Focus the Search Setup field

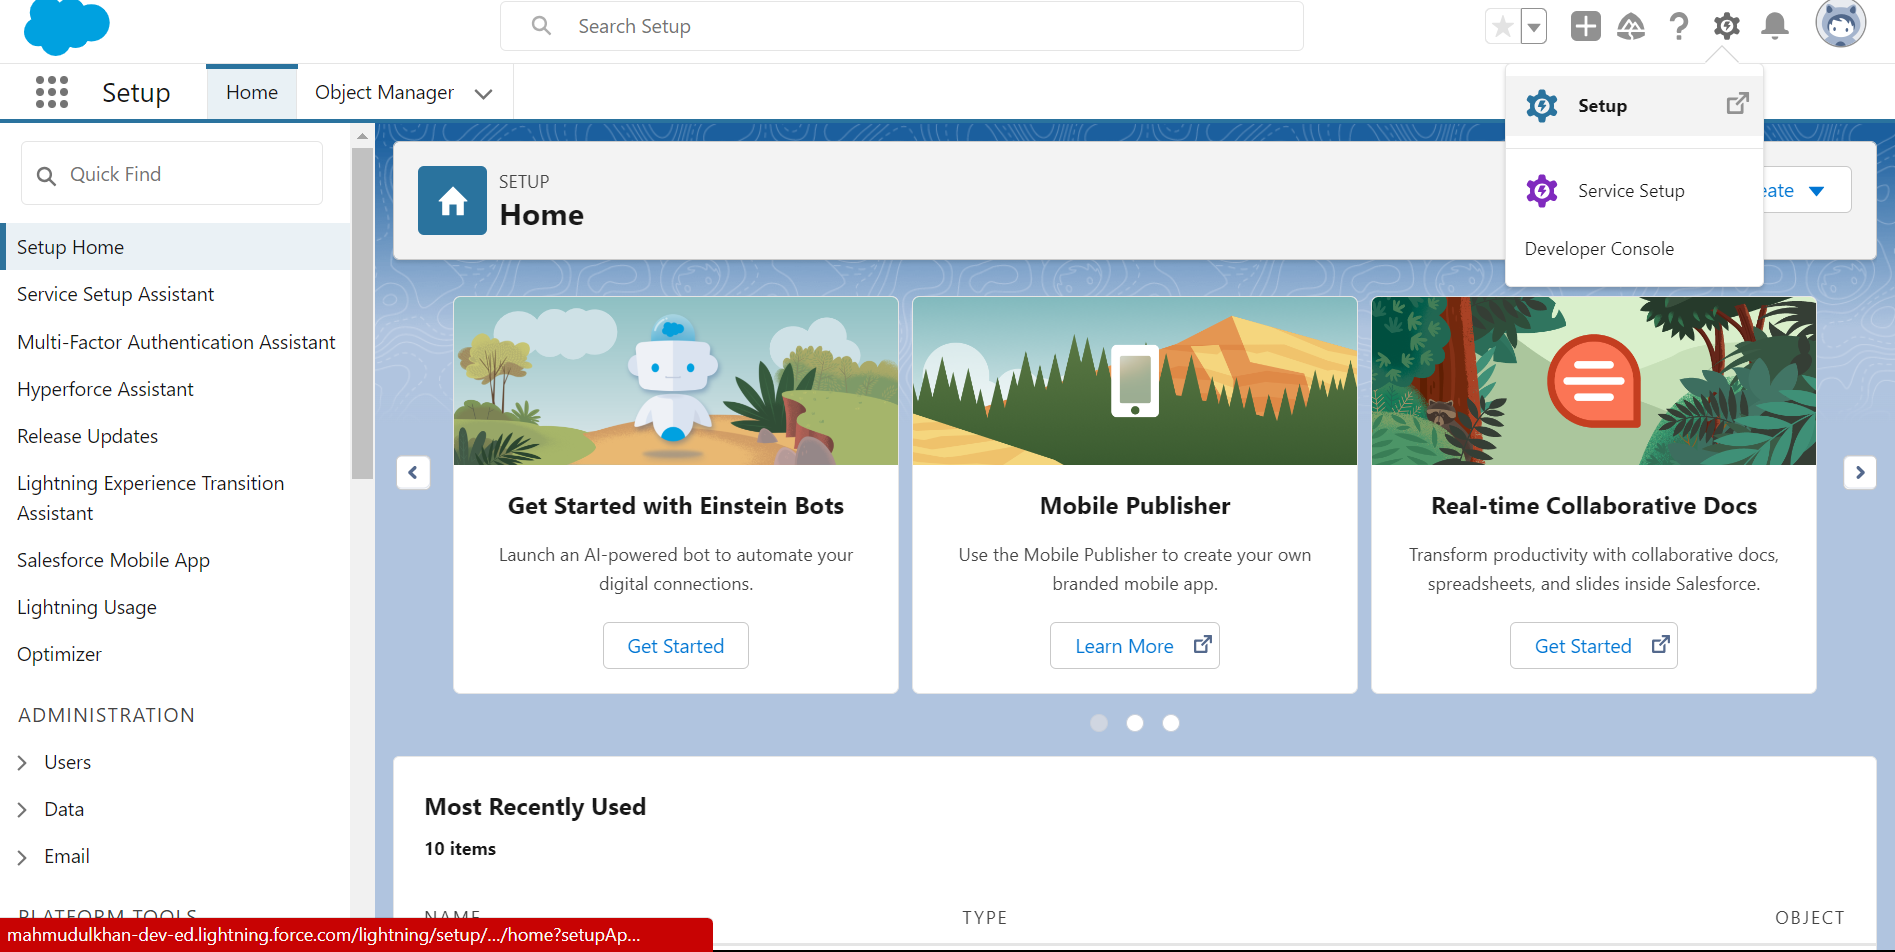[902, 26]
